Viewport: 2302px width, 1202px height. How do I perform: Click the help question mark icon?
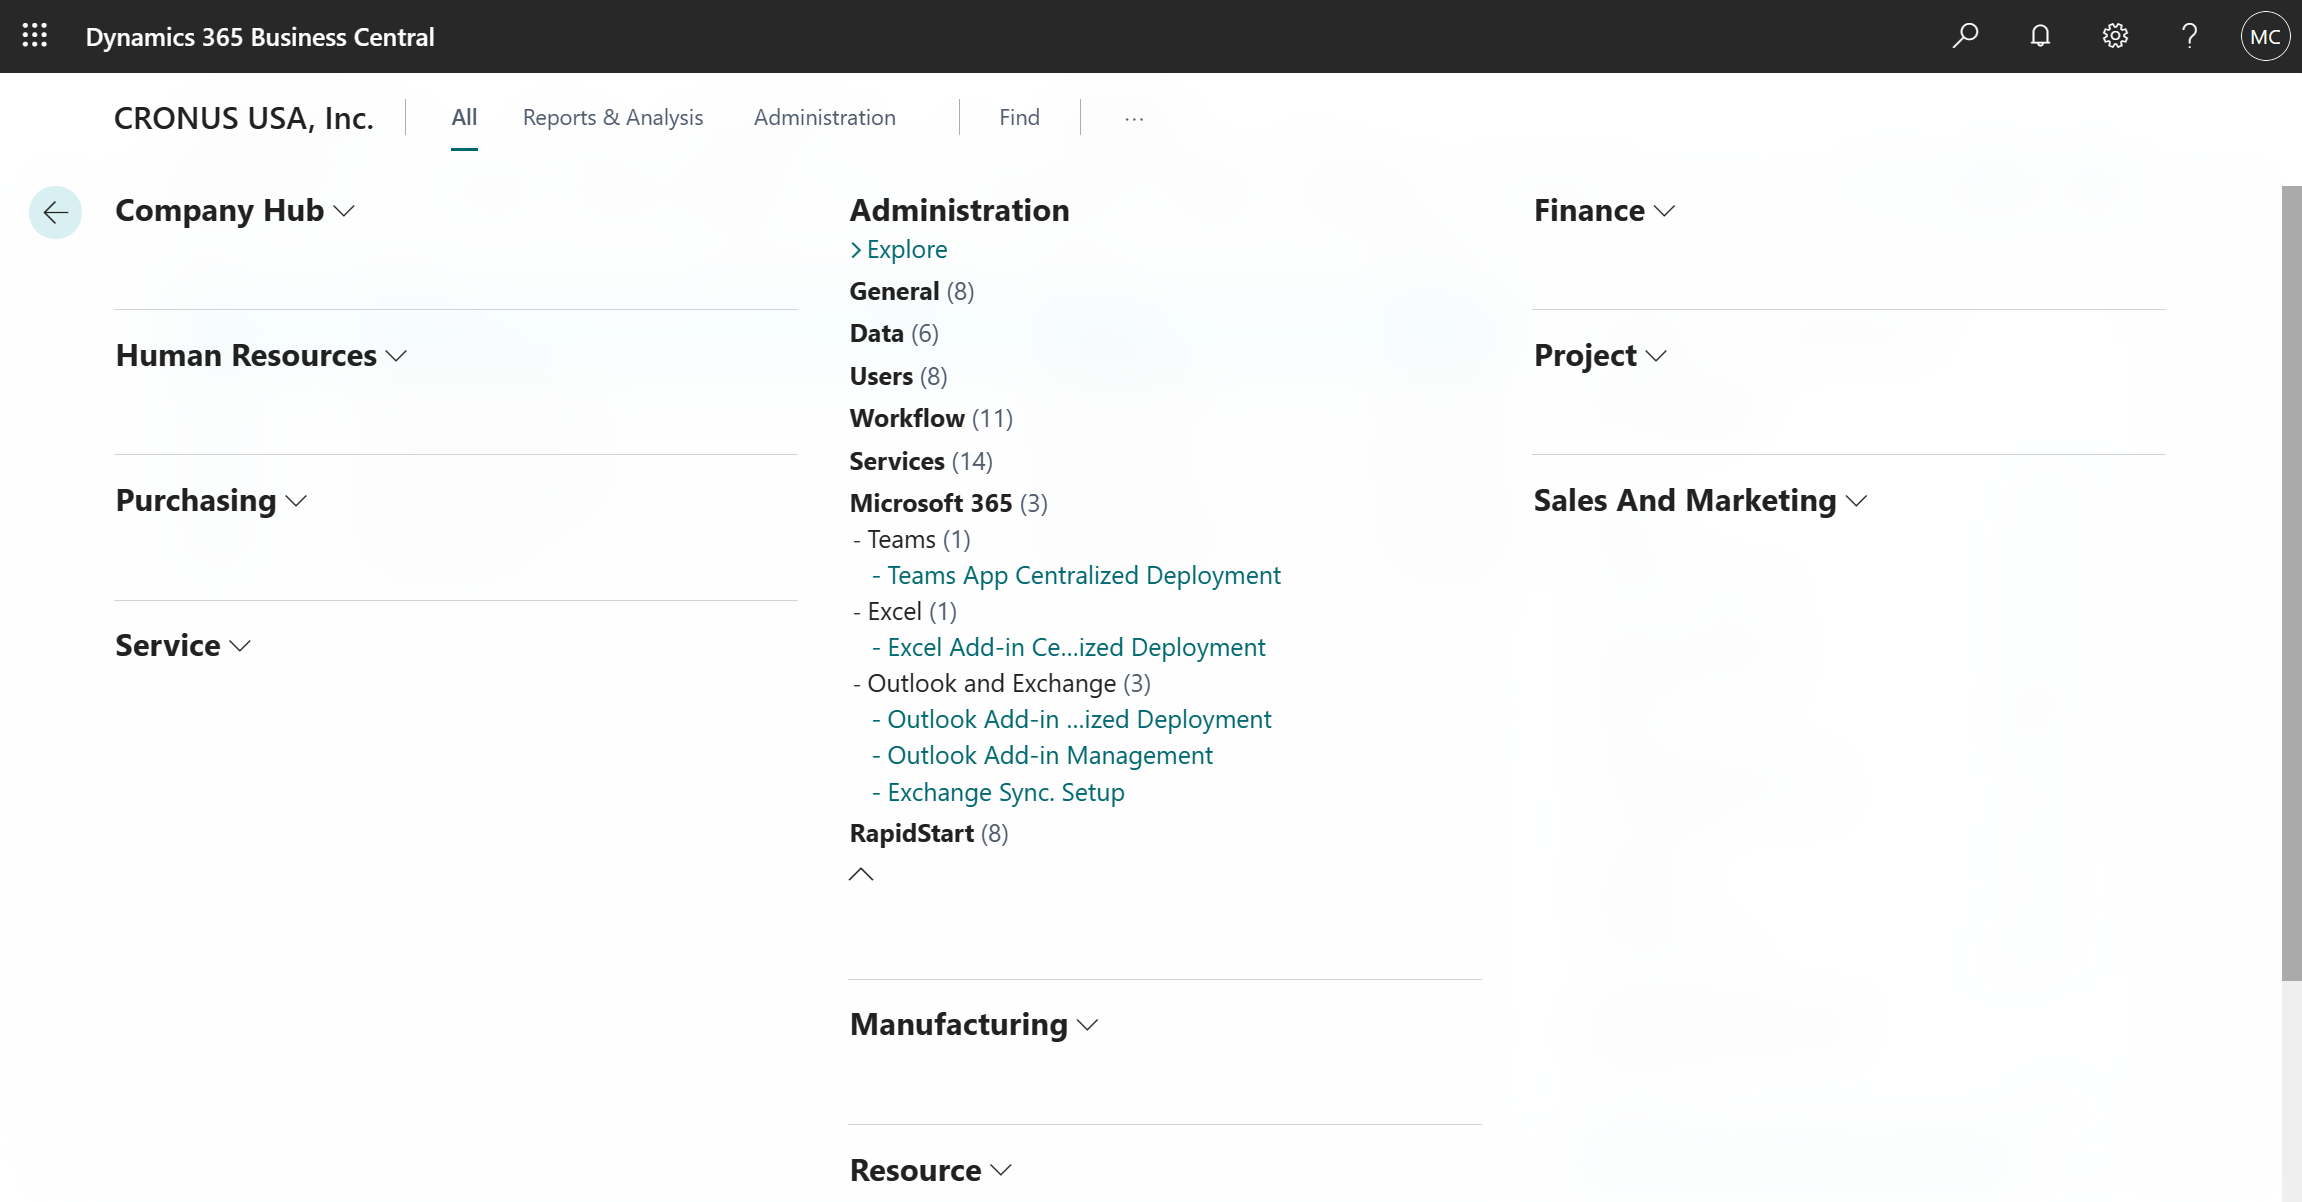pyautogui.click(x=2189, y=35)
